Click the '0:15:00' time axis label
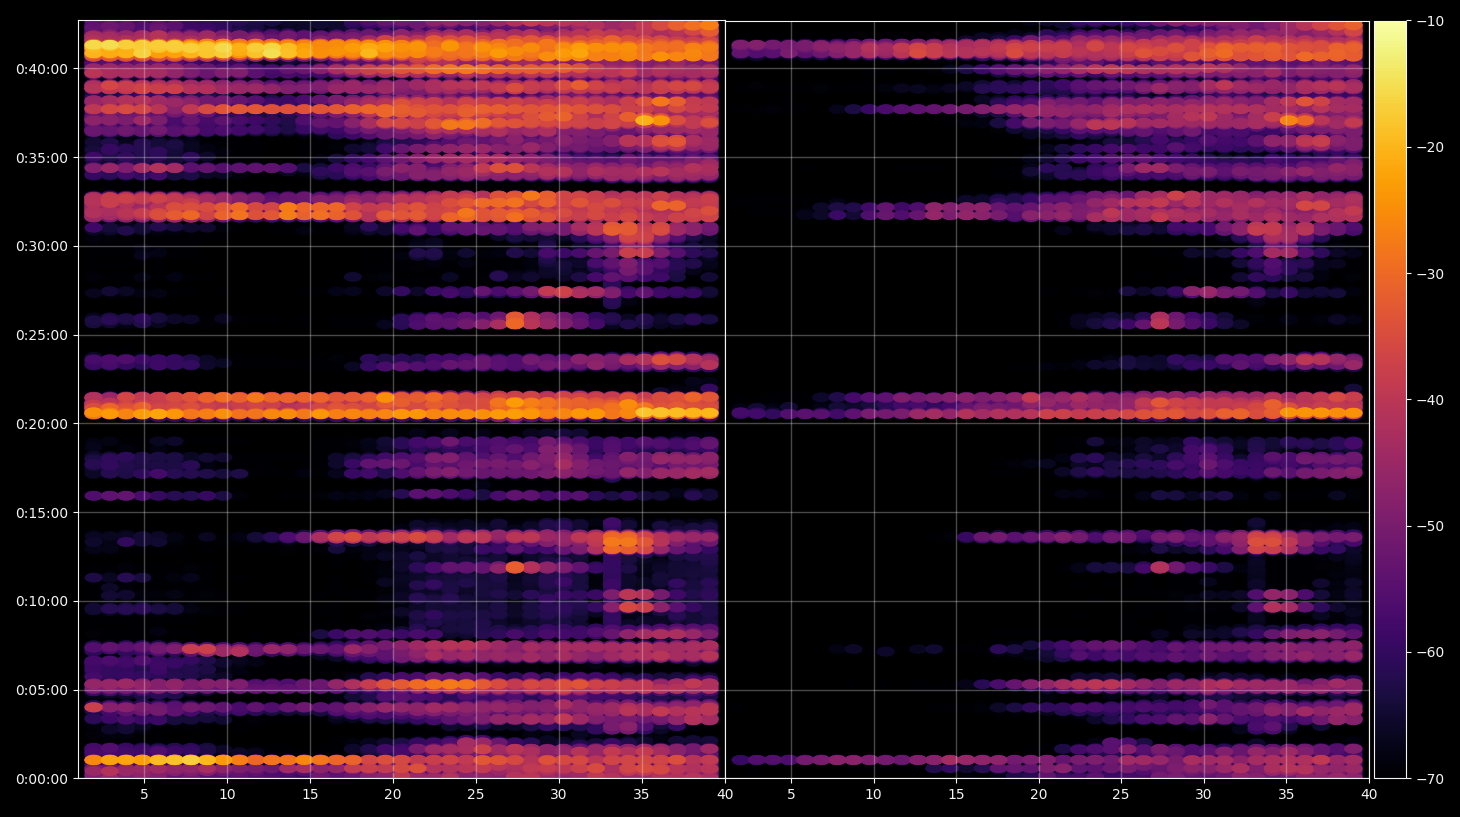This screenshot has width=1460, height=817. pyautogui.click(x=41, y=513)
